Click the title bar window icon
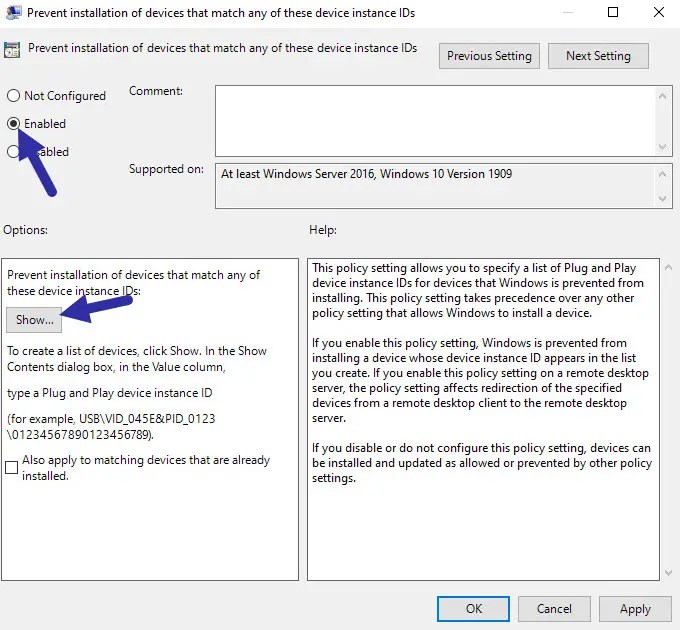Viewport: 680px width, 630px height. pyautogui.click(x=13, y=13)
